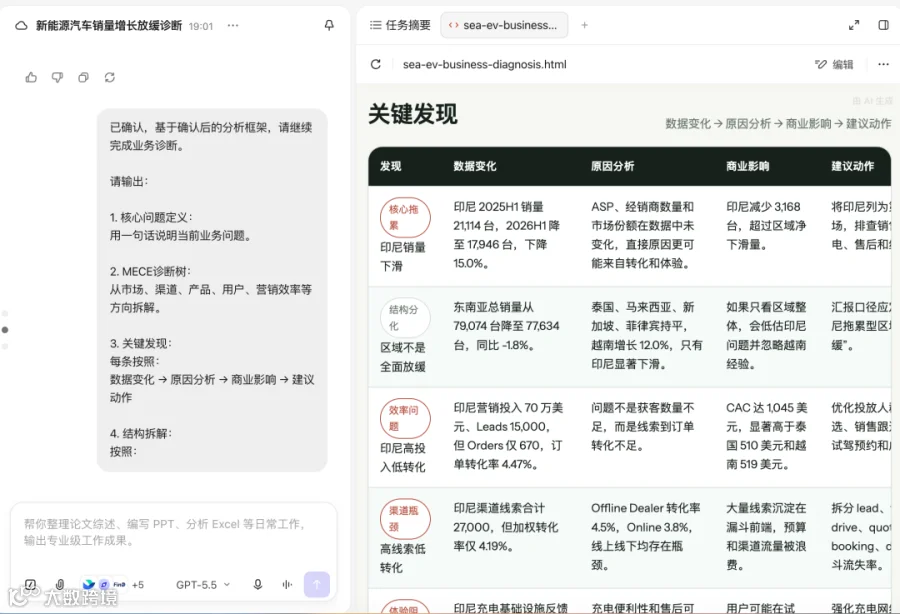900x614 pixels.
Task: Open the file preview more options menu
Action: click(883, 64)
